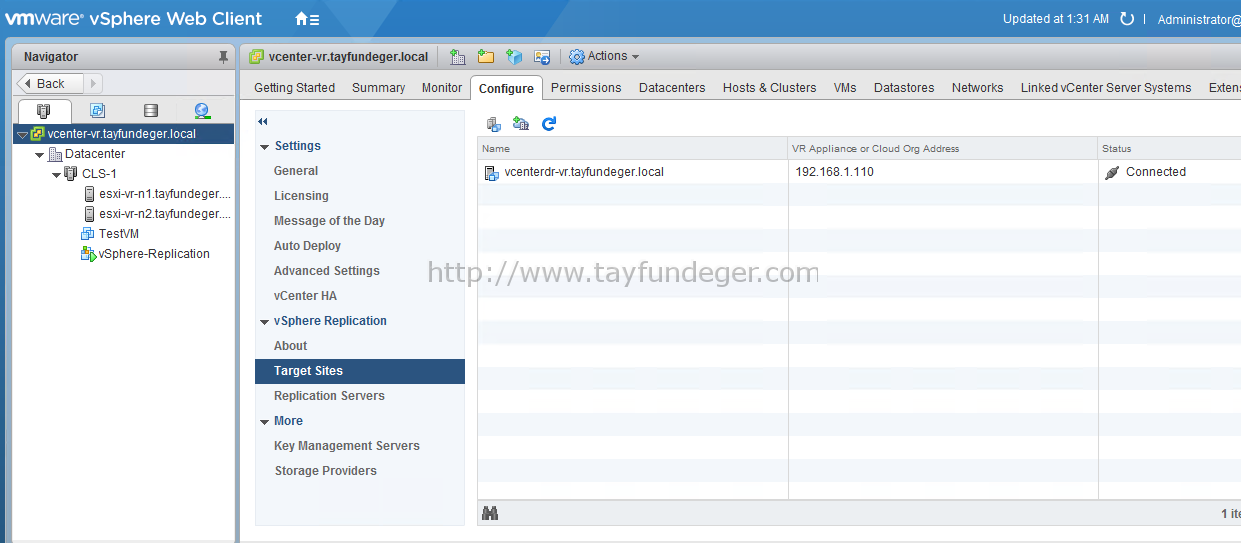Image resolution: width=1241 pixels, height=543 pixels.
Task: Collapse the Settings section
Action: 264,146
